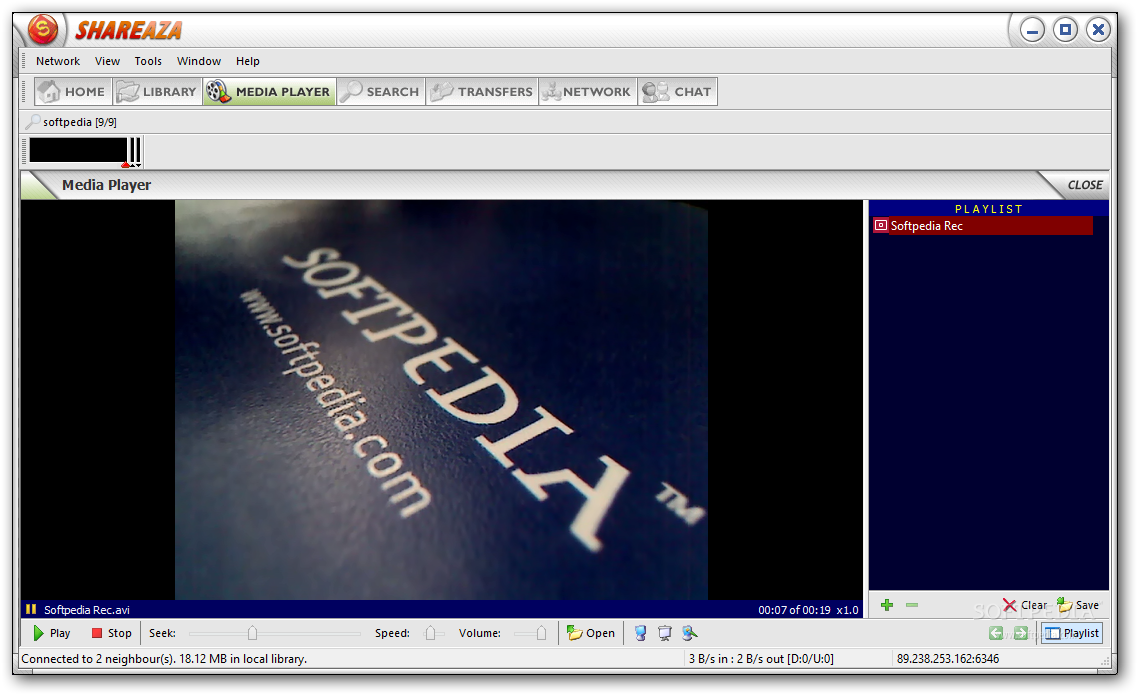Click the black bandwidth monitor graph

click(x=78, y=151)
